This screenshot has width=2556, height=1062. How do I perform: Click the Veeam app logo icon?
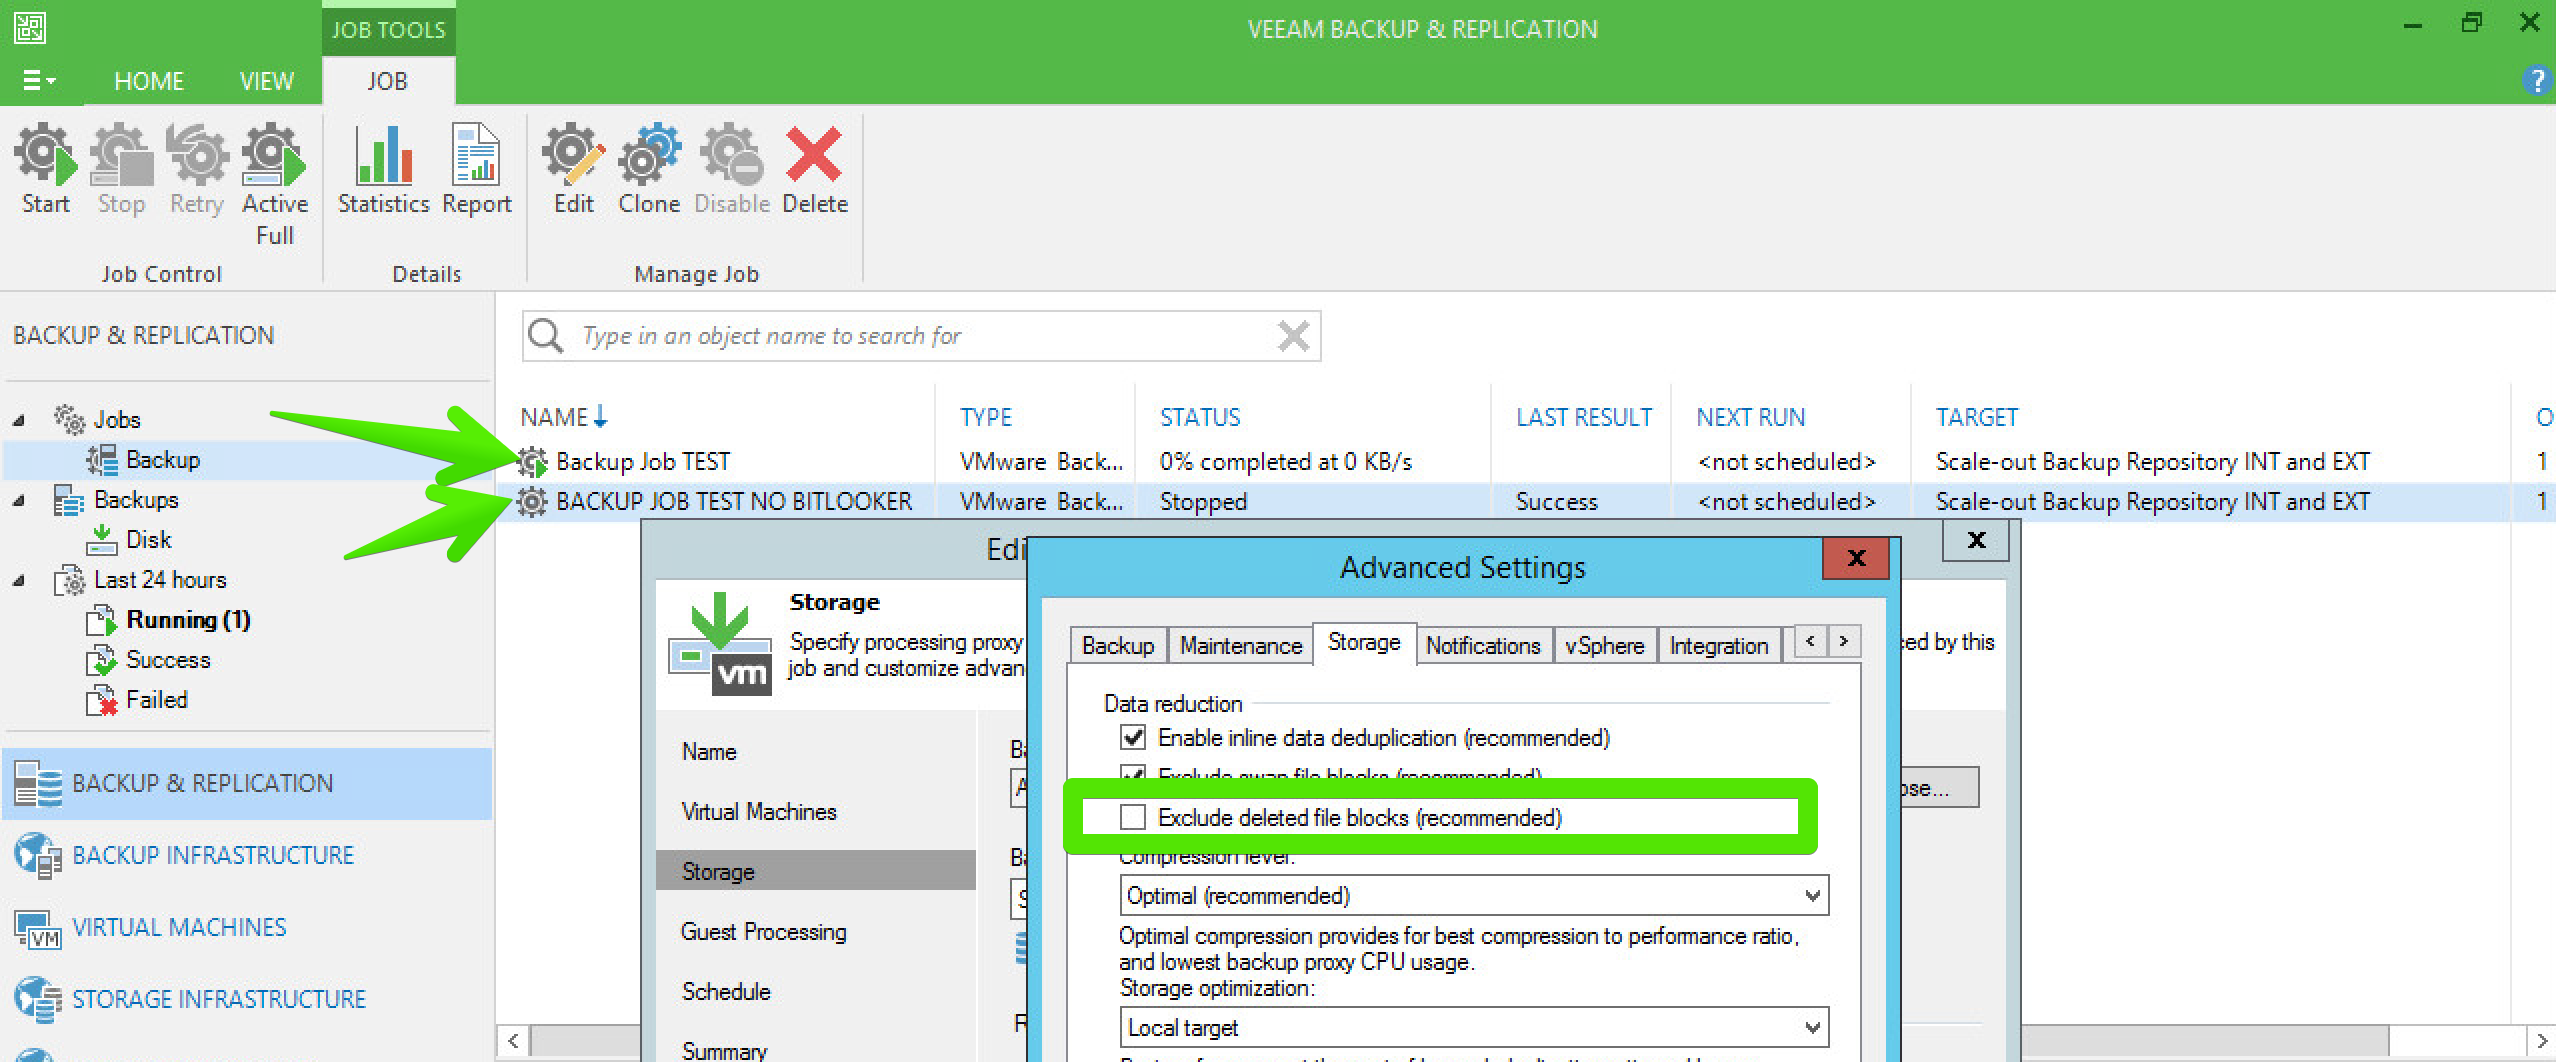pos(30,28)
